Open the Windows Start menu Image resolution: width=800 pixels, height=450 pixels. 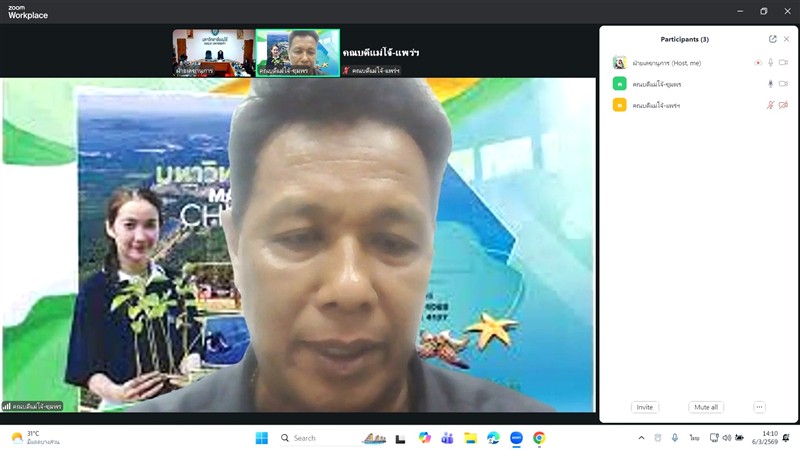(262, 438)
